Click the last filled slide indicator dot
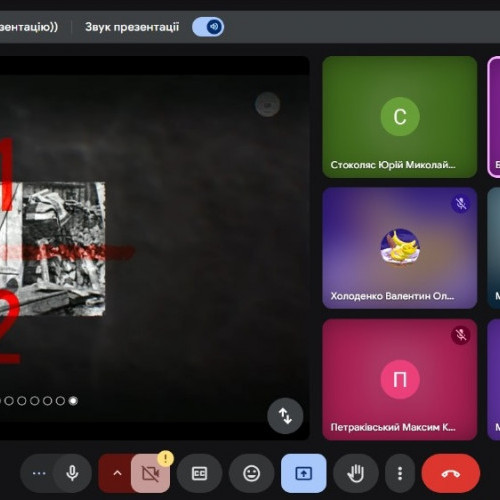 point(73,401)
